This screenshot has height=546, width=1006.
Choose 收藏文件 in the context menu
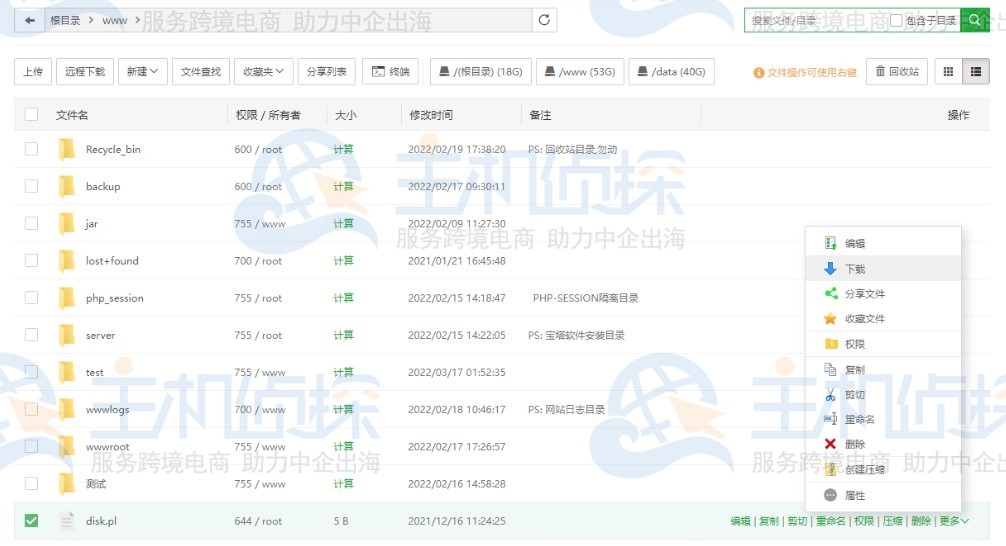coord(883,318)
